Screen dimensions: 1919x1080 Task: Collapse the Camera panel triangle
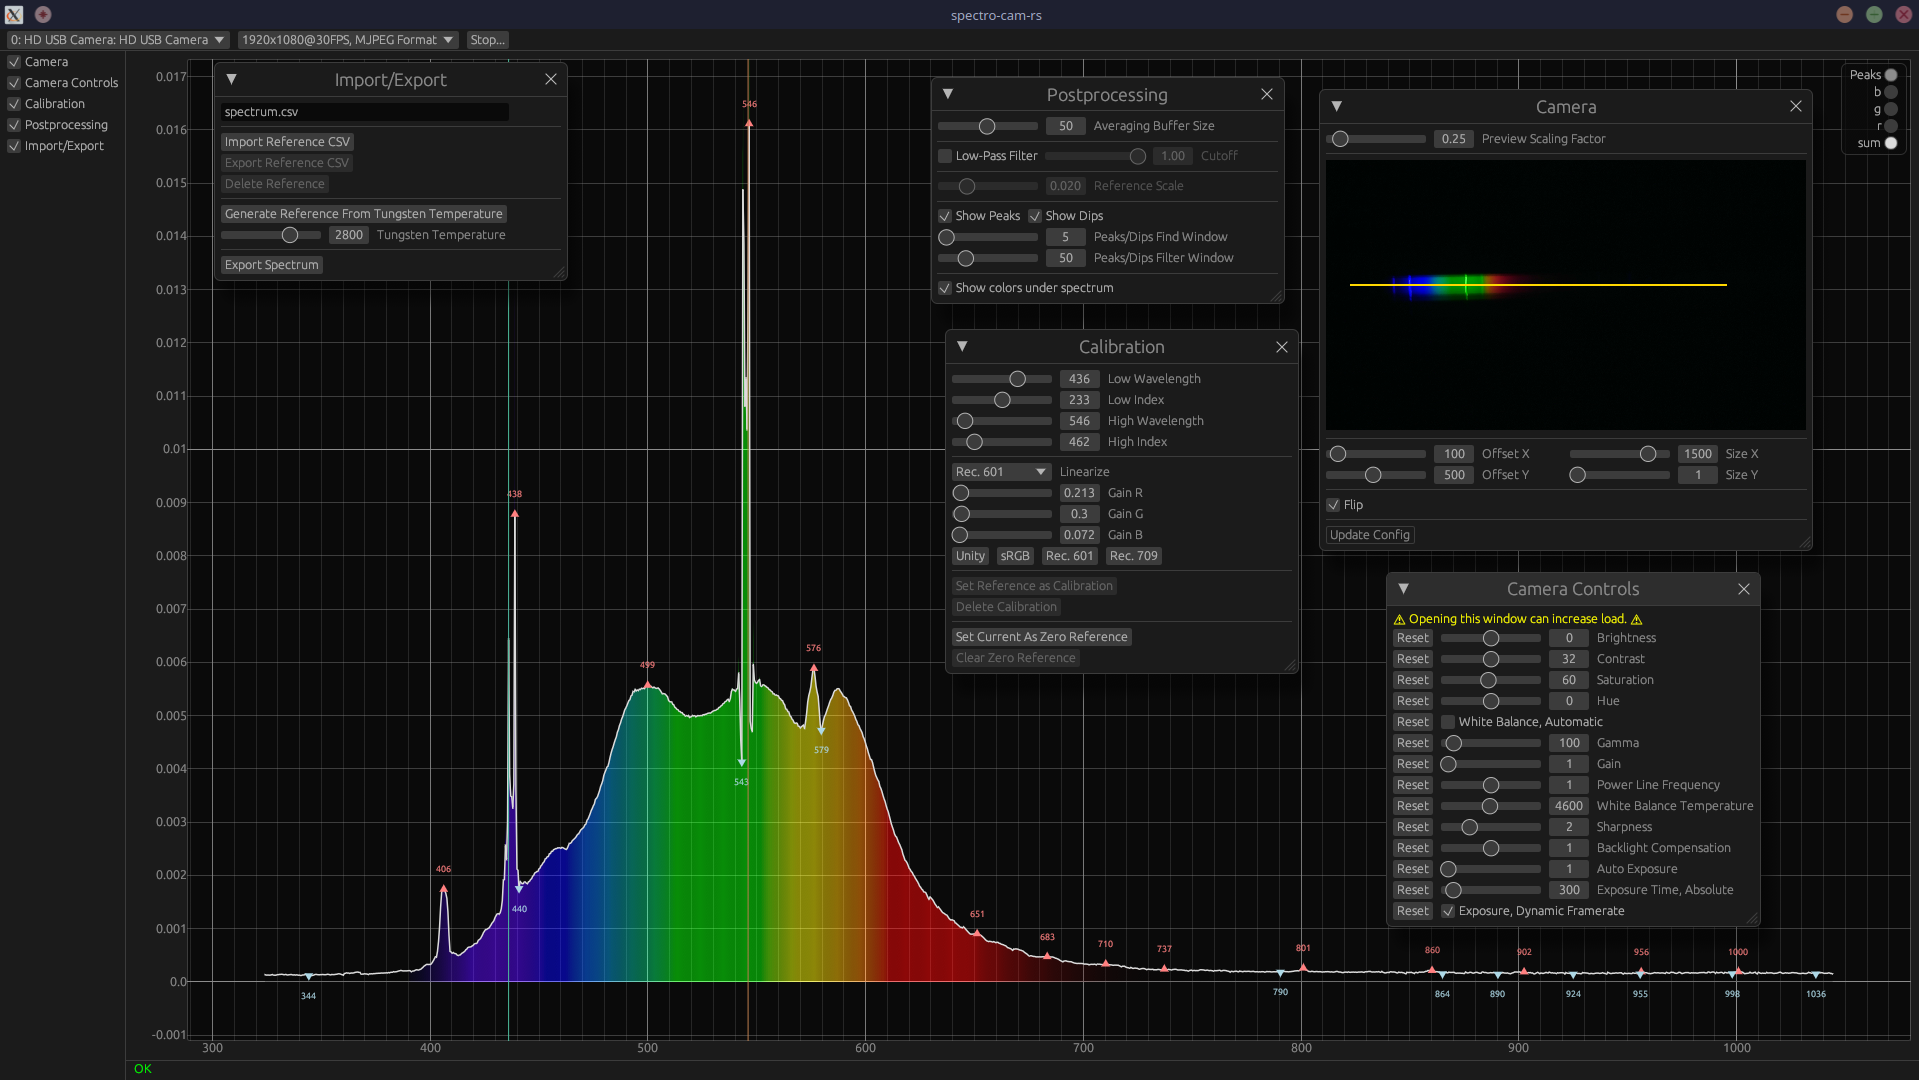pos(1336,106)
